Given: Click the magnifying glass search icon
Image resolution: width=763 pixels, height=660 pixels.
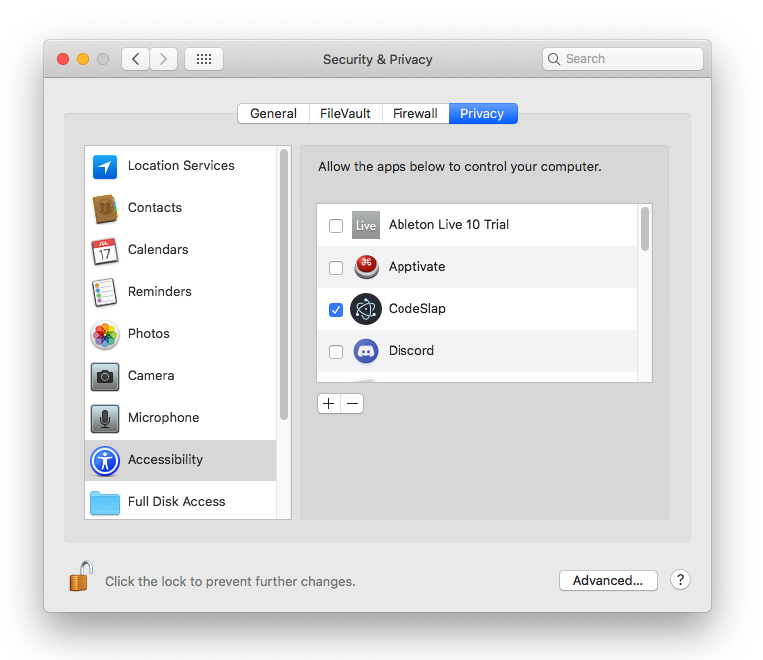Looking at the screenshot, I should 554,59.
